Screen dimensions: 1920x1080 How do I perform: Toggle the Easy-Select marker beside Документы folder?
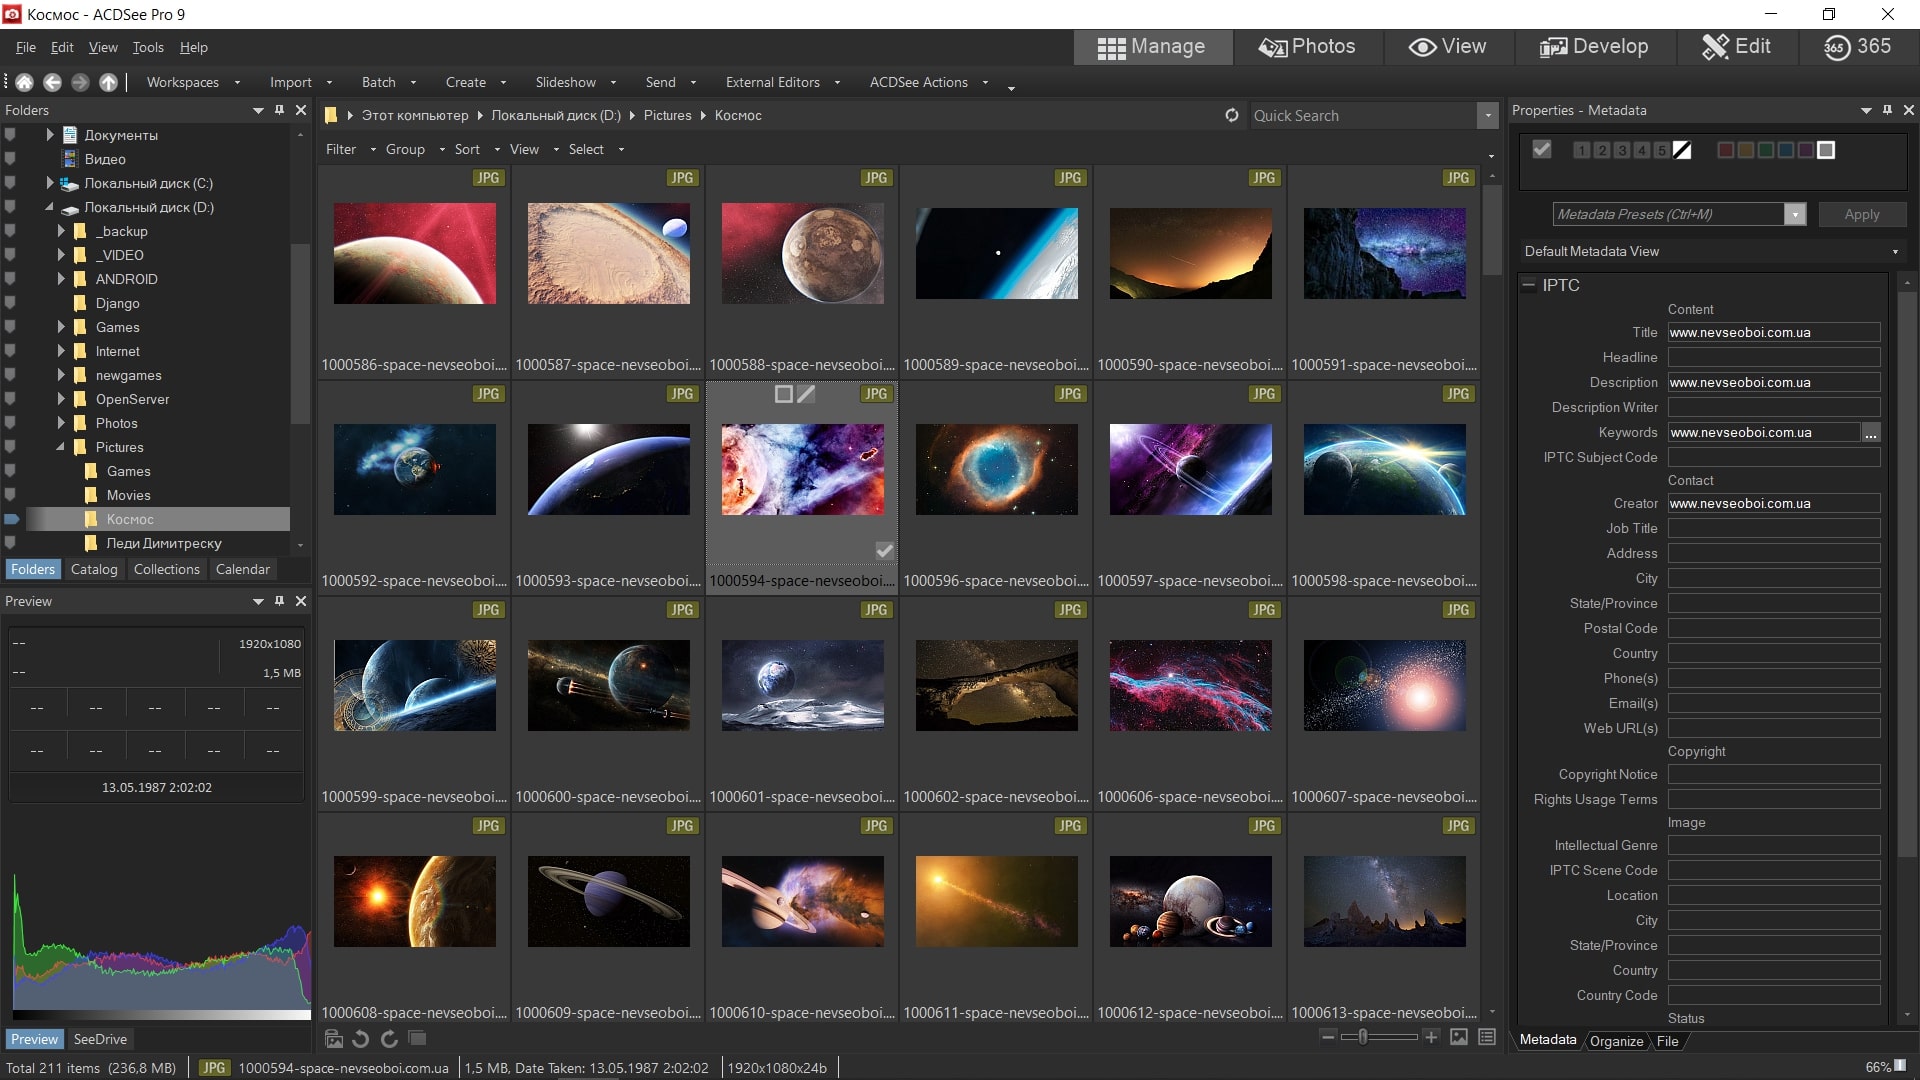coord(10,135)
